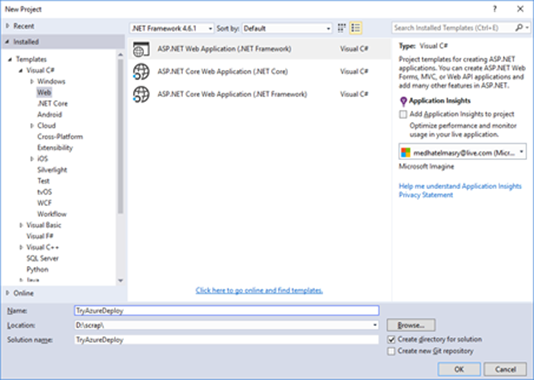Open the Privacy Statement link
The width and height of the screenshot is (534, 380).
(426, 195)
